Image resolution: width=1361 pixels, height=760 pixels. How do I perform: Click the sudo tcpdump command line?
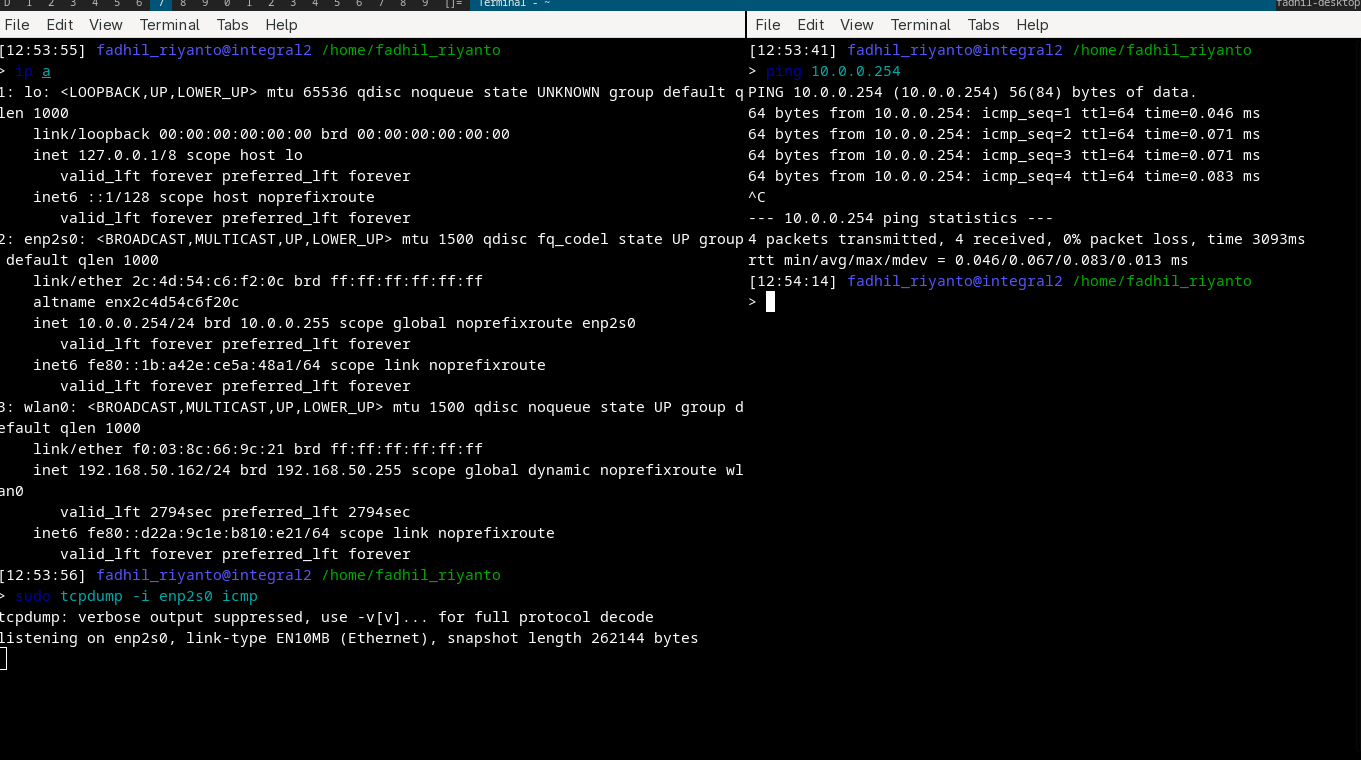(x=137, y=596)
